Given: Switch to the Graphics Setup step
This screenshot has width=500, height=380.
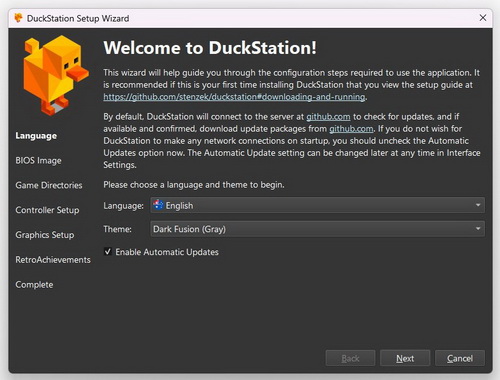Looking at the screenshot, I should [x=45, y=235].
